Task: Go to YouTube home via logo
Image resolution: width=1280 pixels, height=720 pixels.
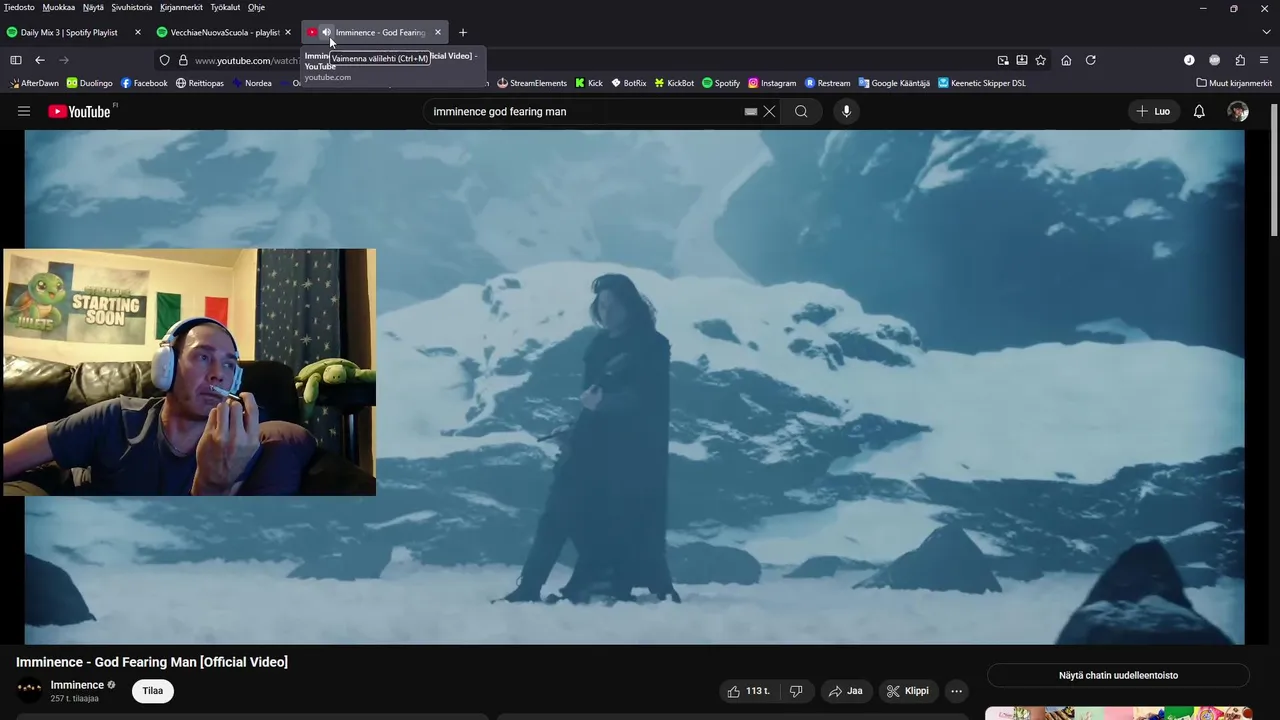Action: [80, 111]
